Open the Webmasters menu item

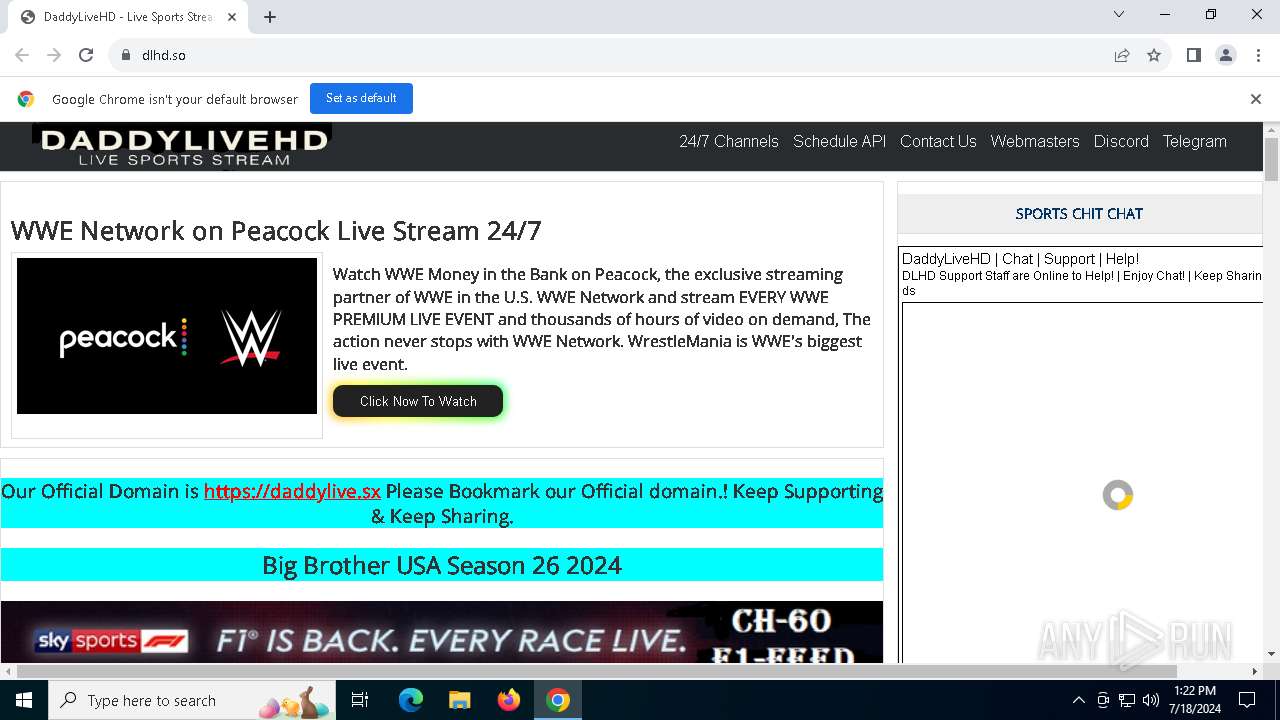click(1035, 141)
